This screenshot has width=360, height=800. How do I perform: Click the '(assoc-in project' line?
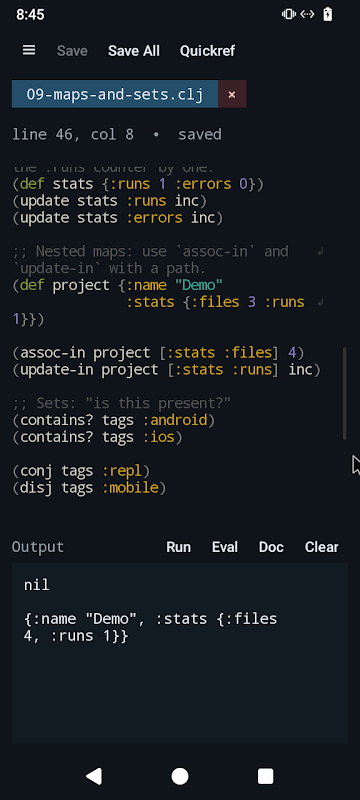click(x=159, y=353)
